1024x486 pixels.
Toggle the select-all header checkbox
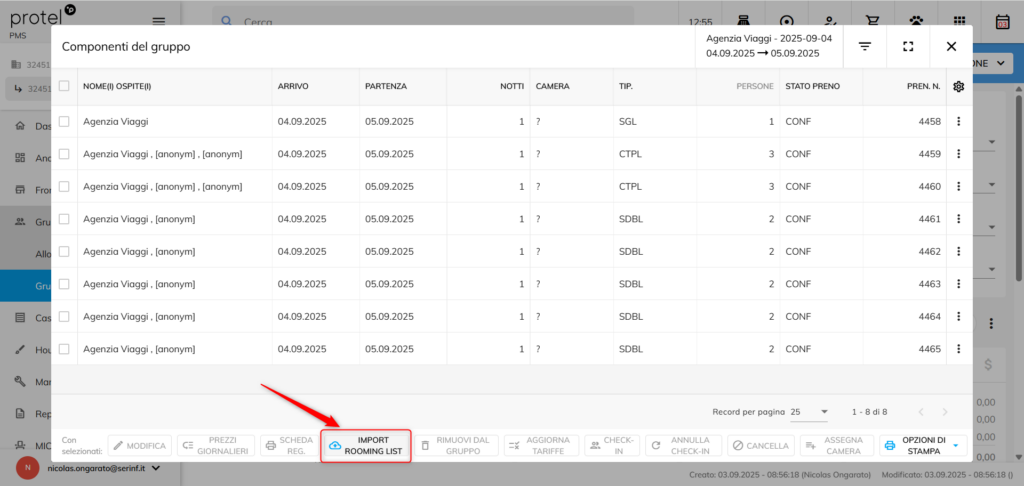point(64,87)
